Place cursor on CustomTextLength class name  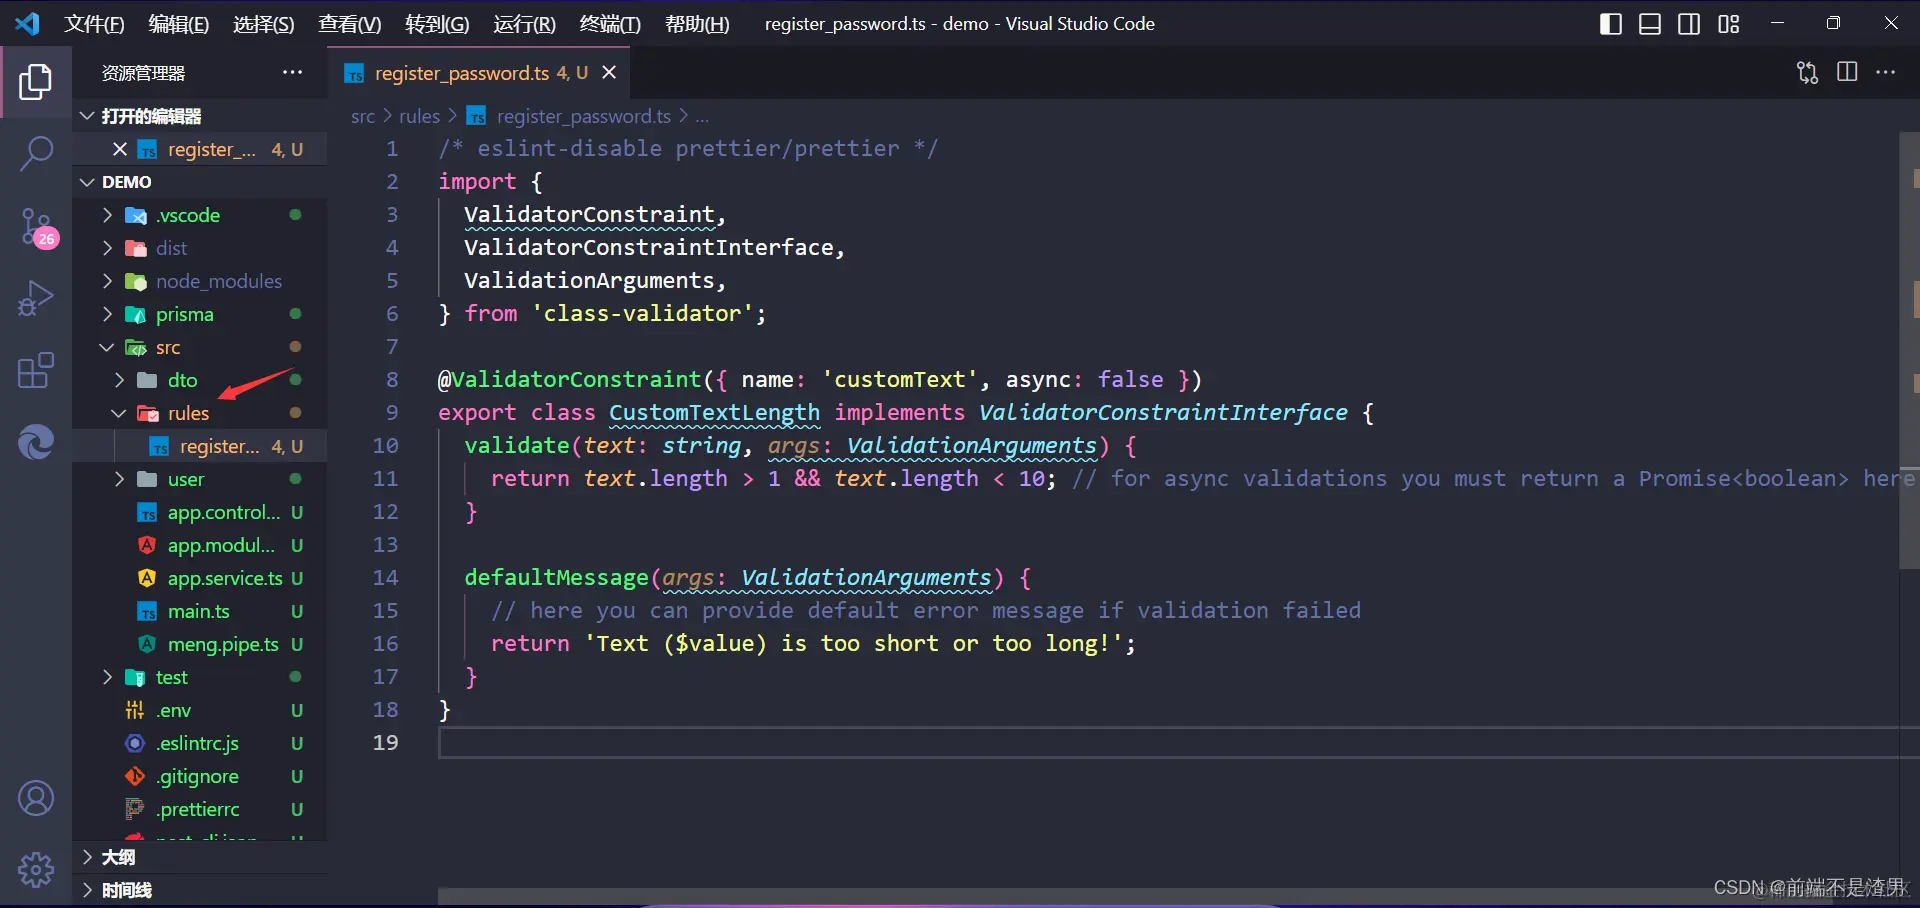[714, 413]
